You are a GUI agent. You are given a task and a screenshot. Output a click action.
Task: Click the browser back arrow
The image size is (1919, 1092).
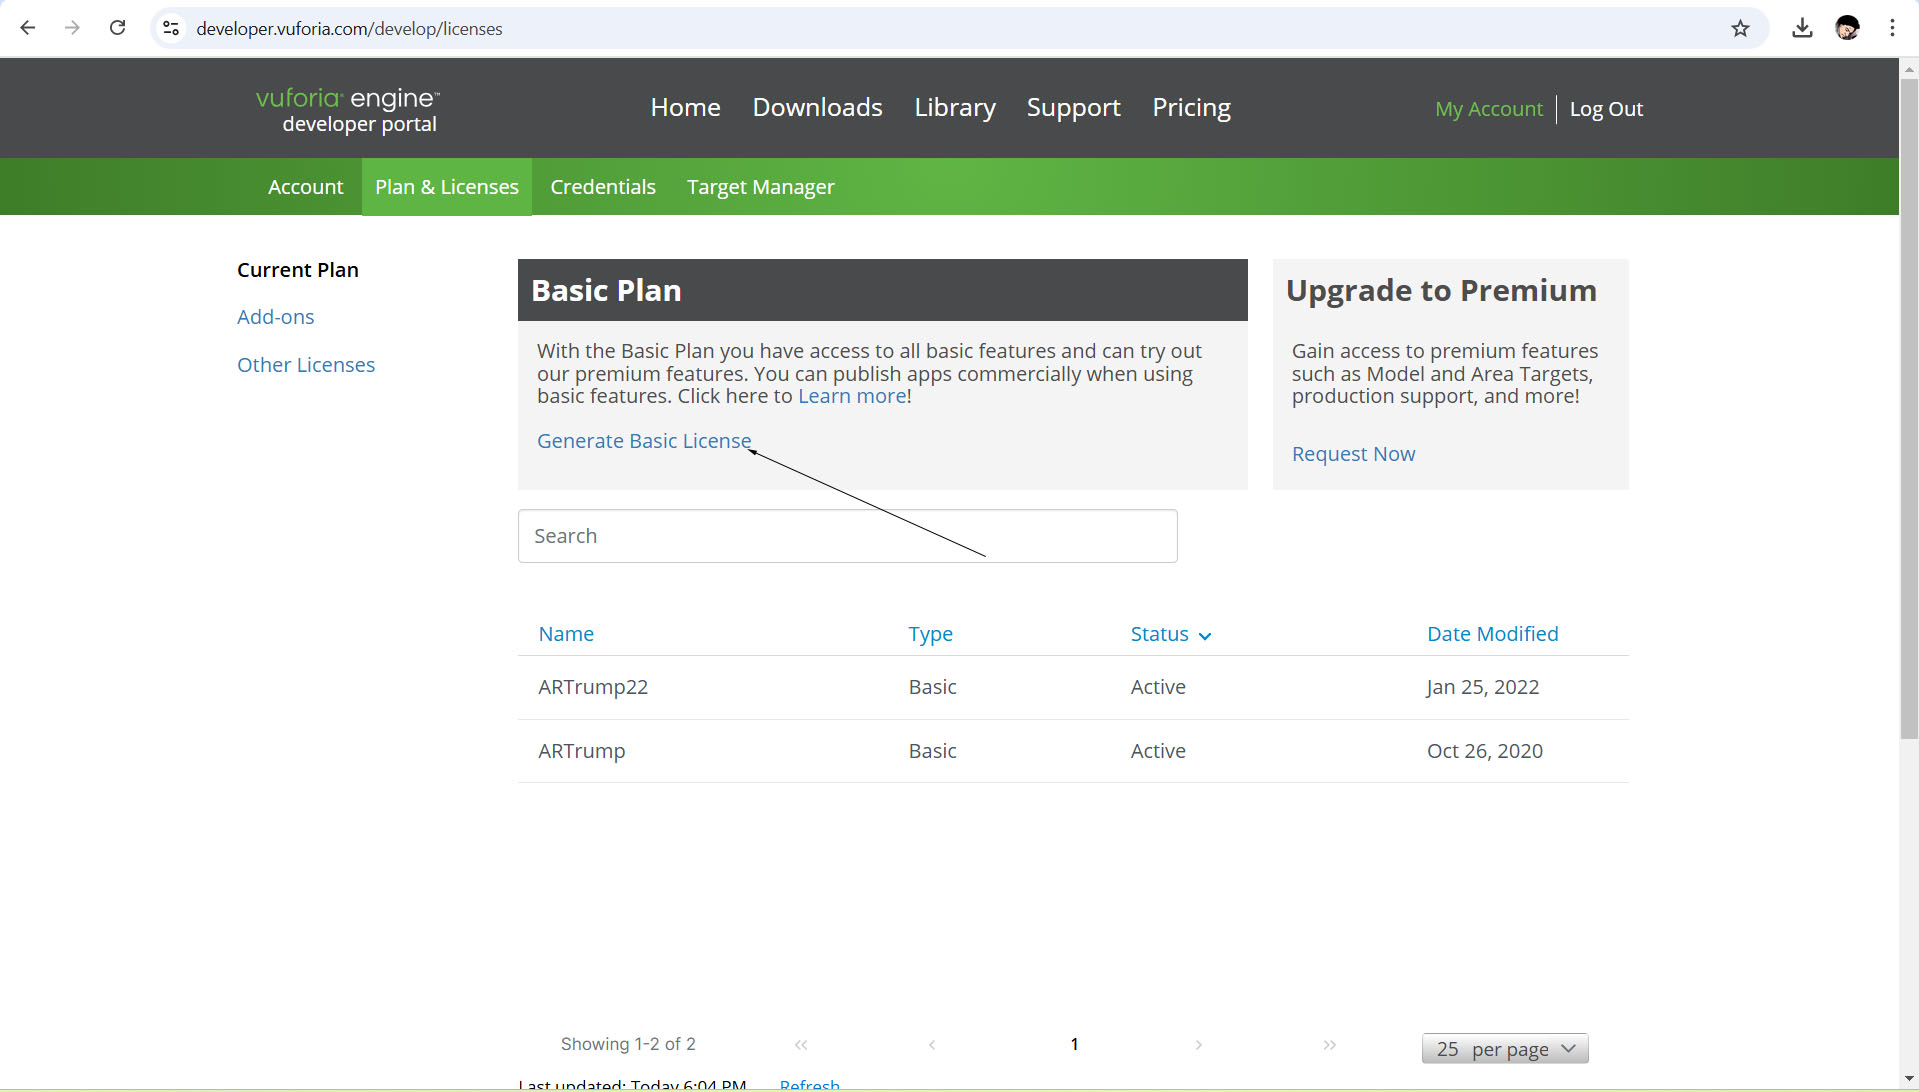[28, 28]
